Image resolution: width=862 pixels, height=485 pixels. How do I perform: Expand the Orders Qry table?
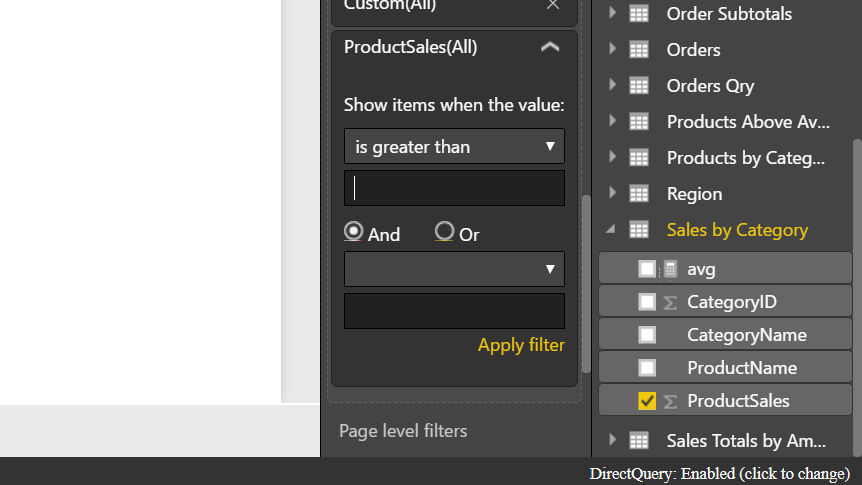click(x=612, y=85)
